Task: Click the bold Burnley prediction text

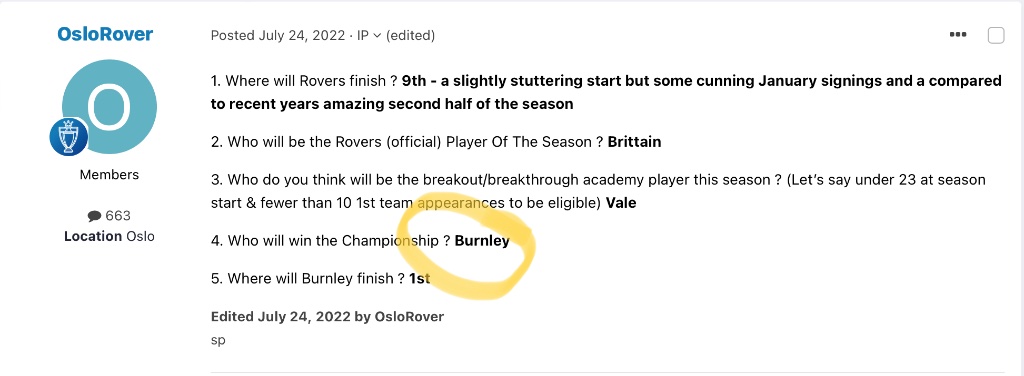Action: (x=482, y=241)
